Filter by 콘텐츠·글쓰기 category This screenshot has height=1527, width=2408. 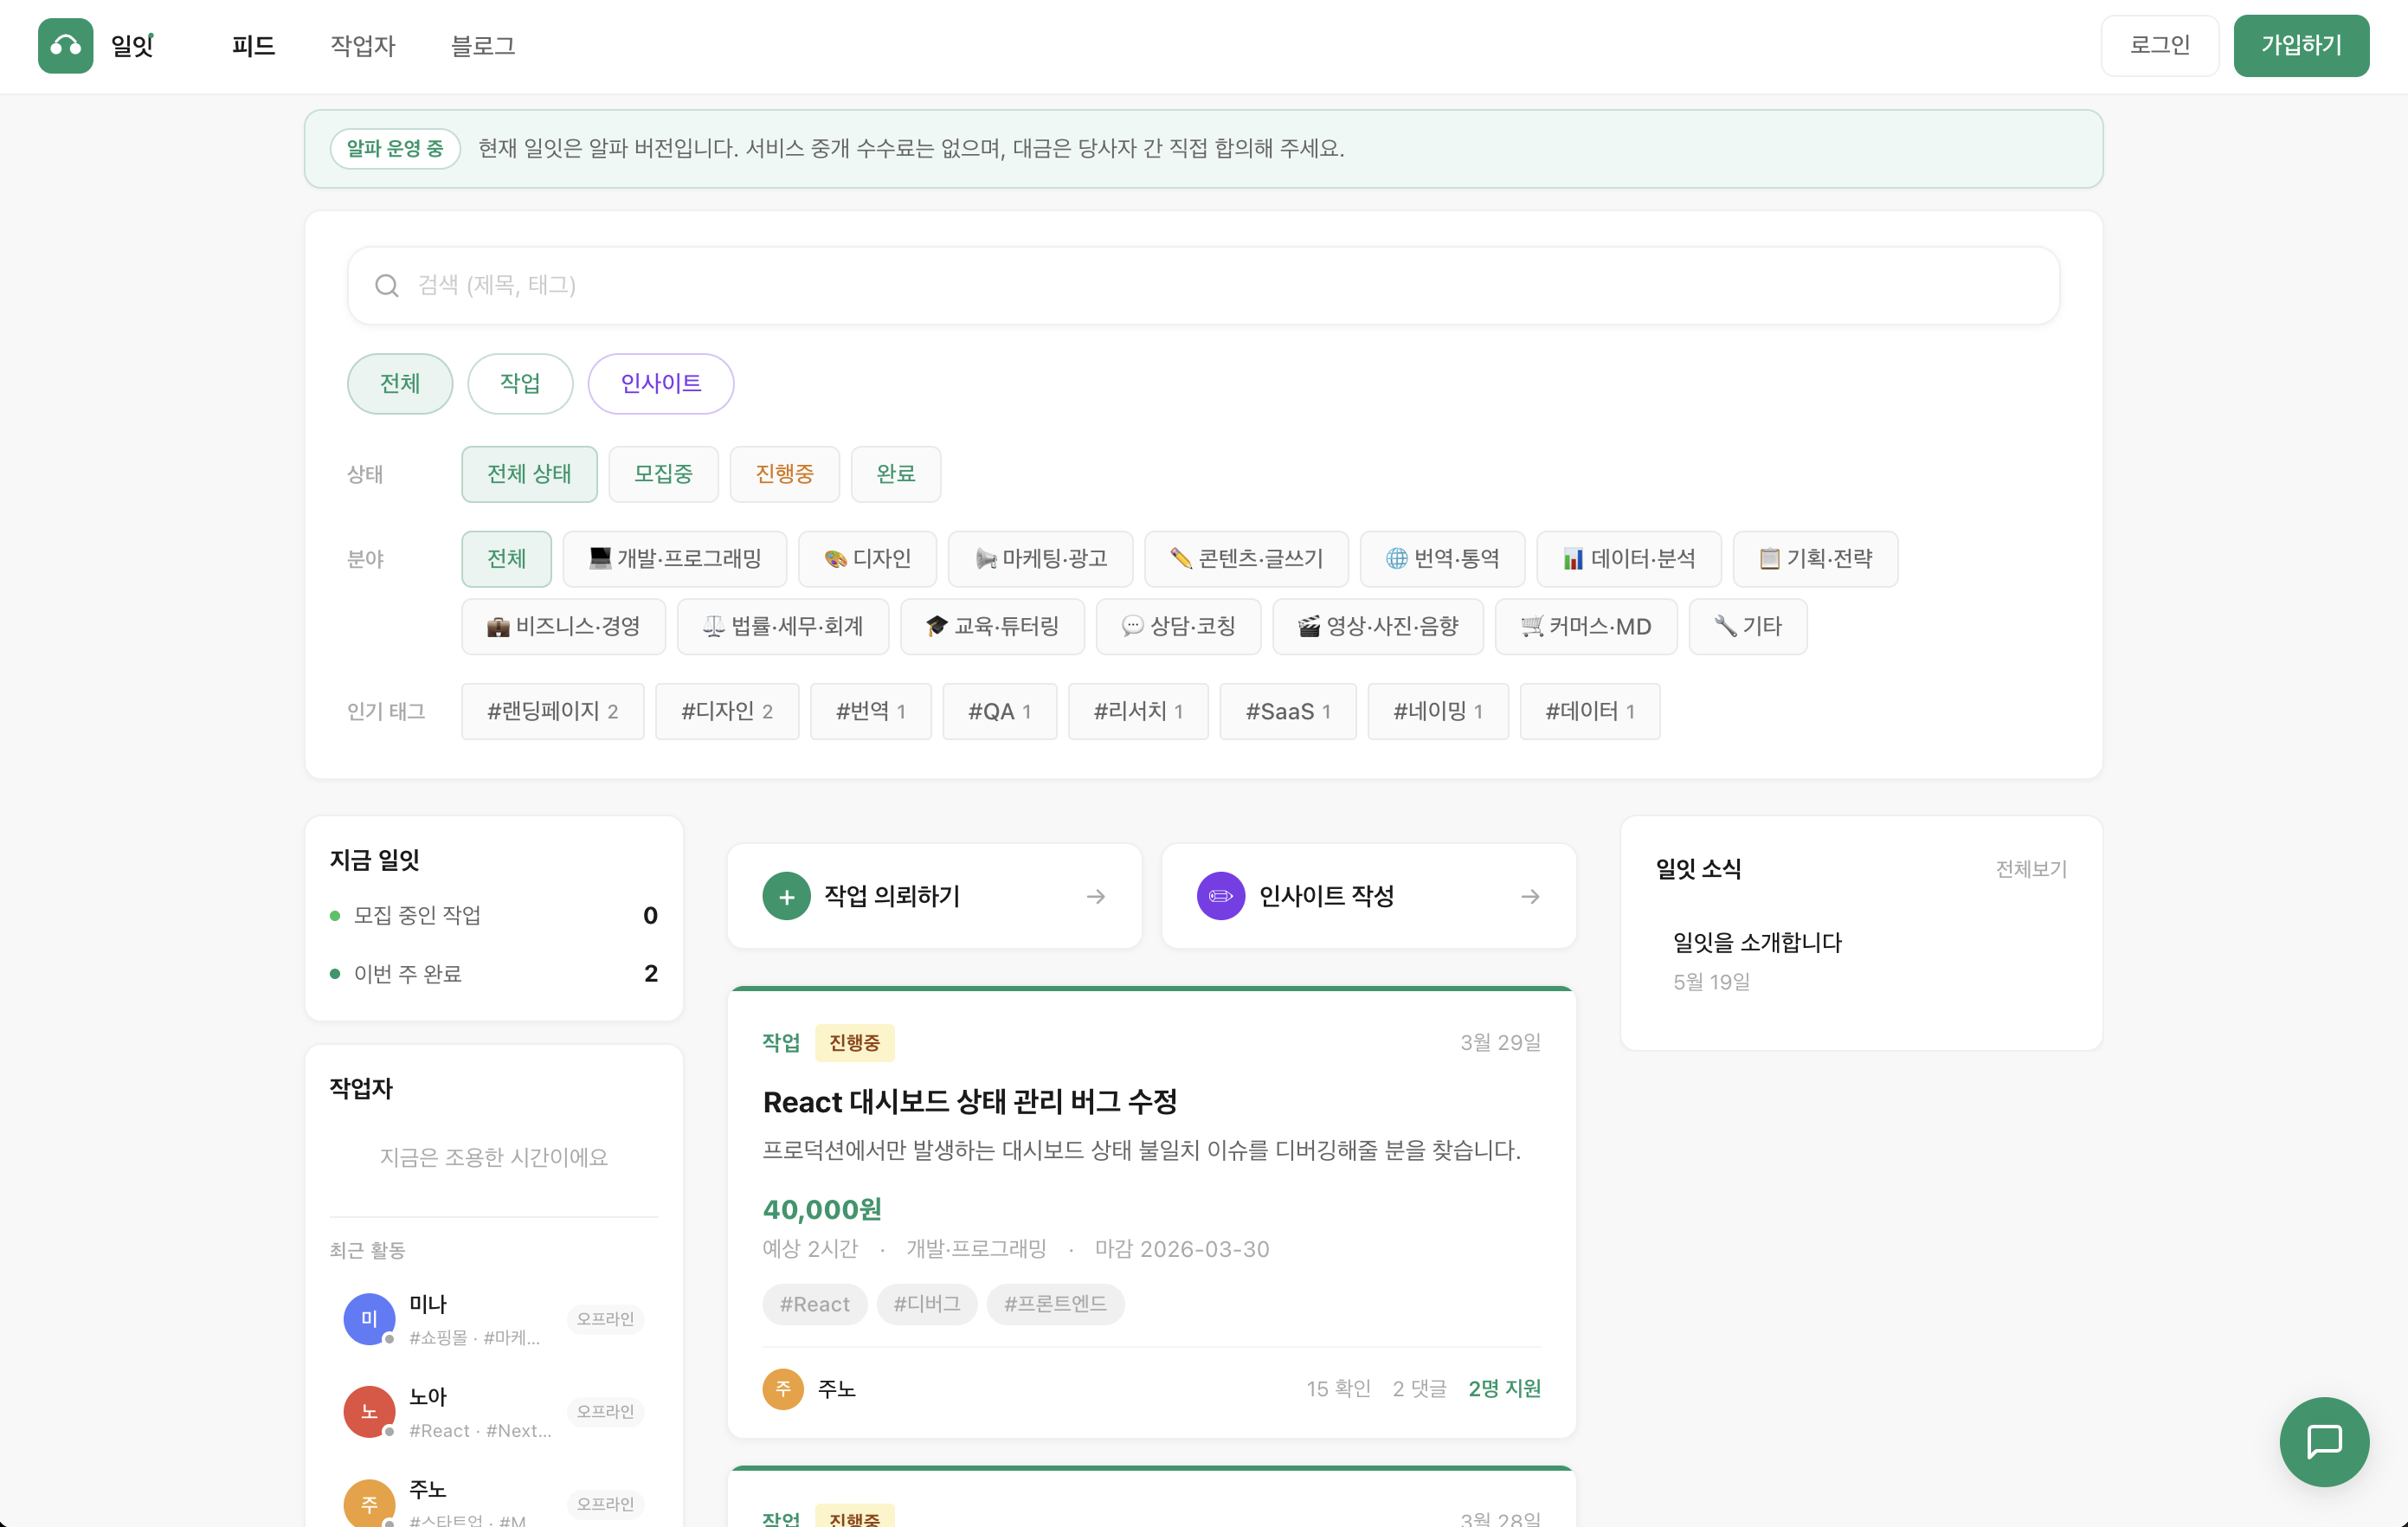(1246, 559)
